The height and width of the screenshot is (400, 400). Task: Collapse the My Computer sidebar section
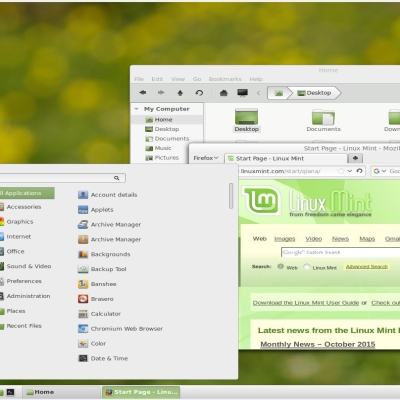pos(136,109)
